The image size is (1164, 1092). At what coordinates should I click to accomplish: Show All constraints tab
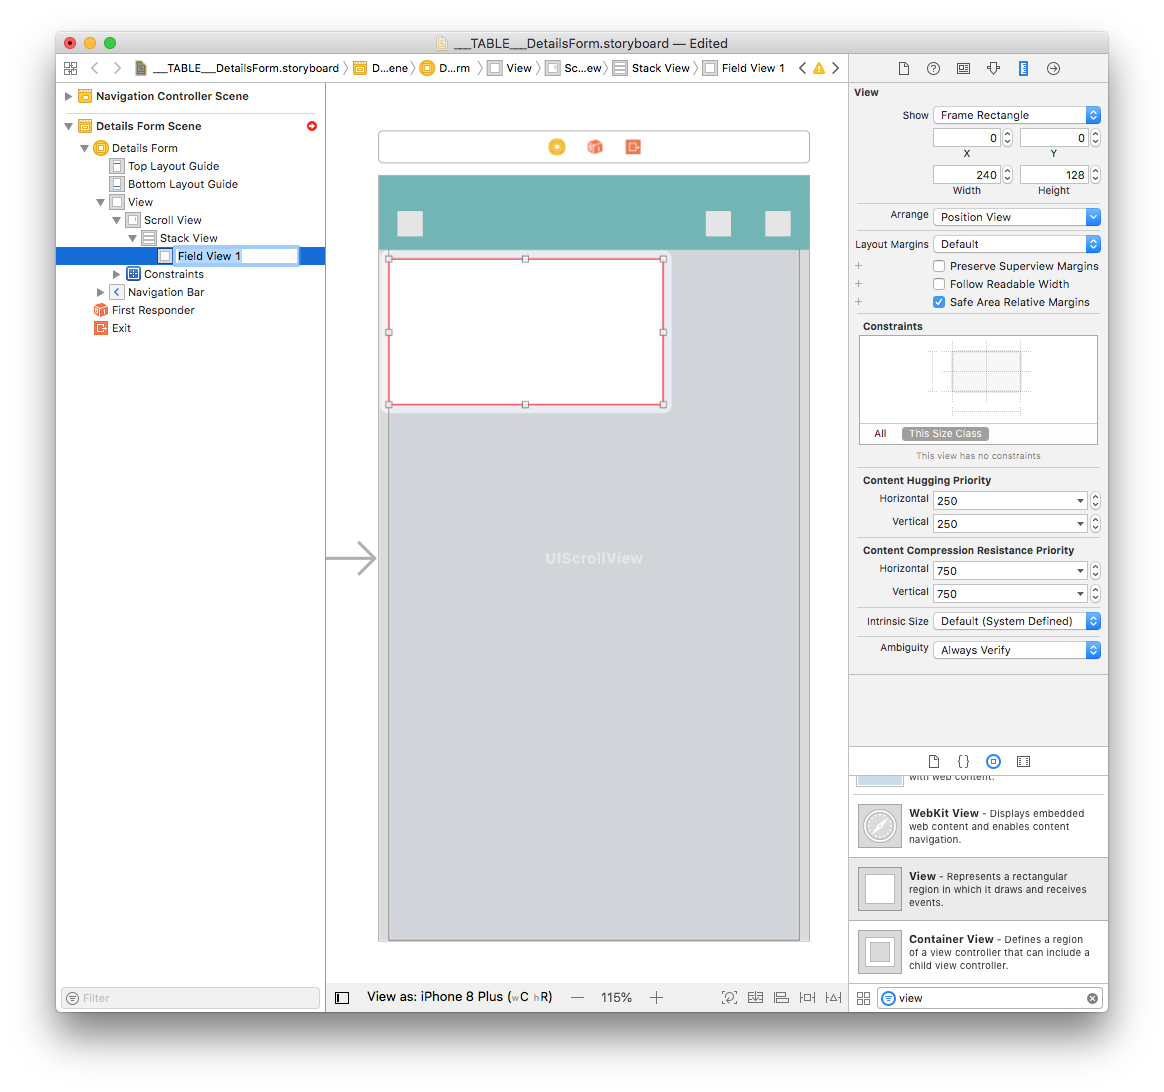click(x=880, y=434)
